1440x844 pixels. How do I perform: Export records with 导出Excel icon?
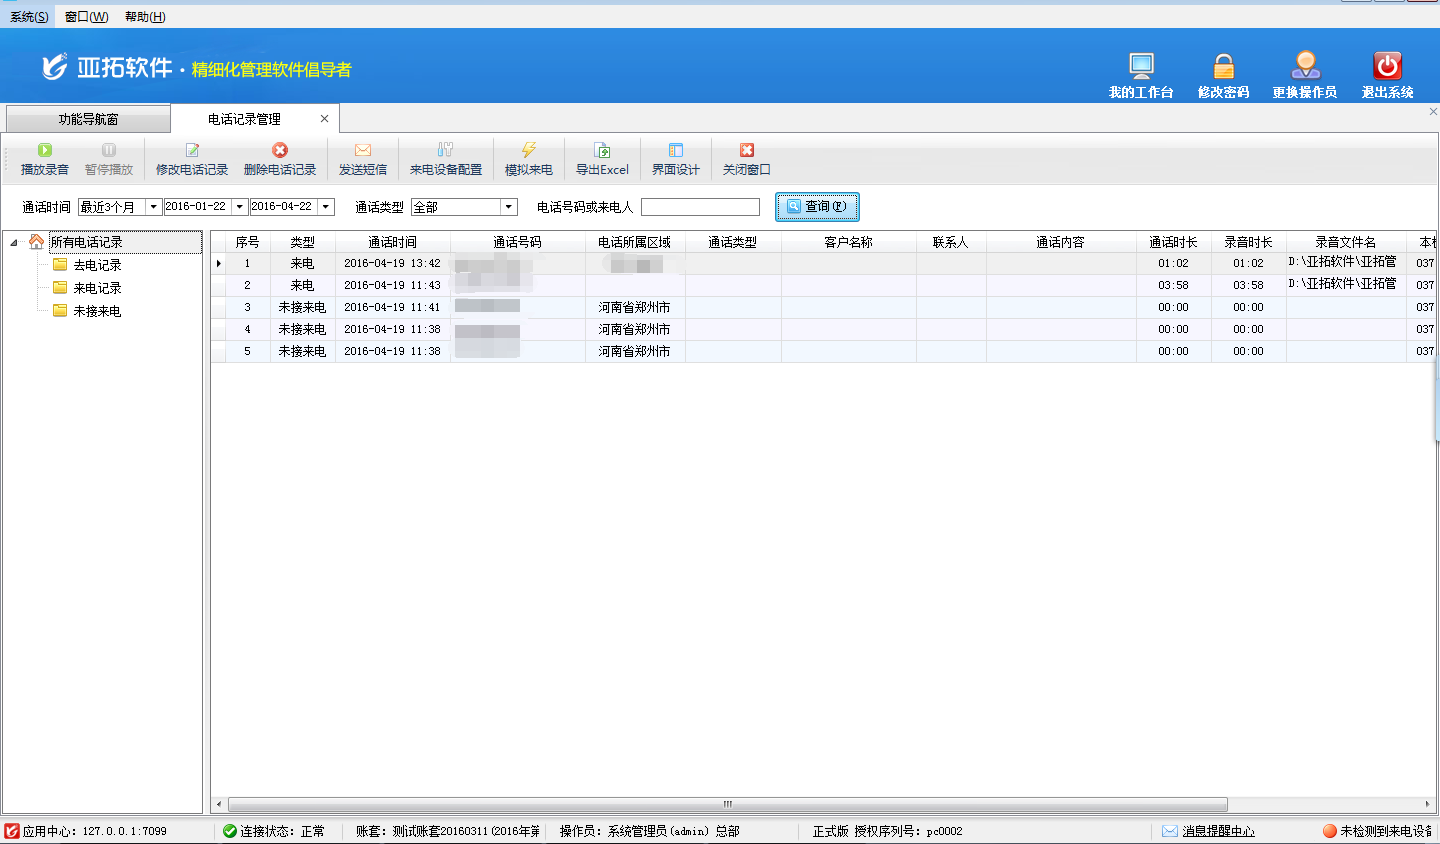(602, 151)
